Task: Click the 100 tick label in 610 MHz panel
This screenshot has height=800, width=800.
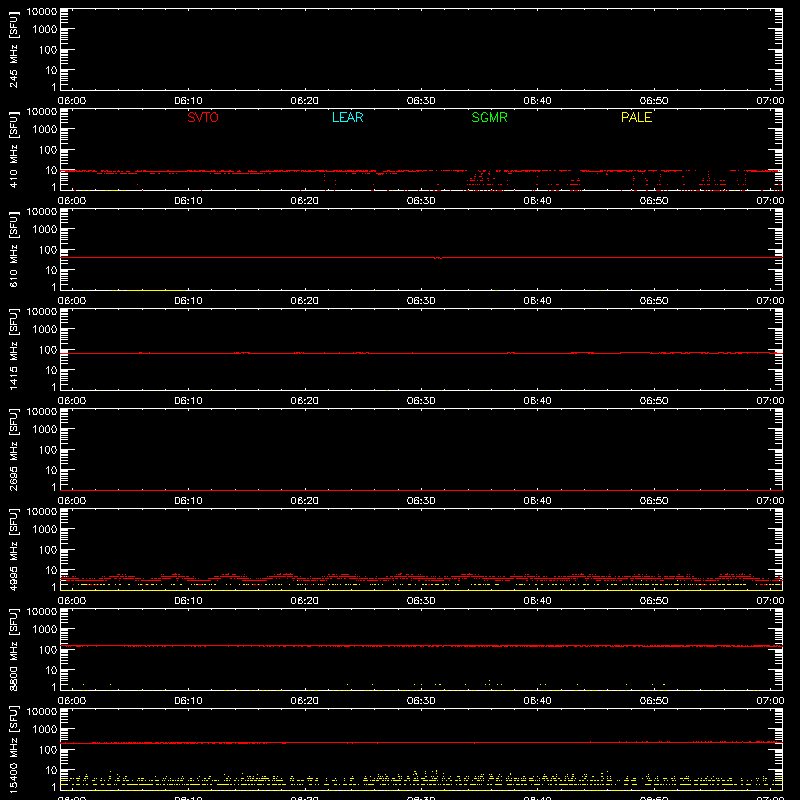Action: point(48,250)
